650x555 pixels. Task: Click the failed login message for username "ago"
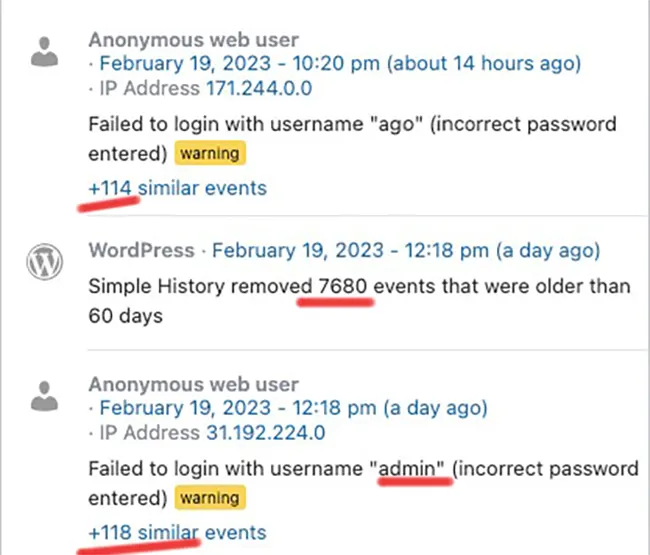click(x=352, y=138)
